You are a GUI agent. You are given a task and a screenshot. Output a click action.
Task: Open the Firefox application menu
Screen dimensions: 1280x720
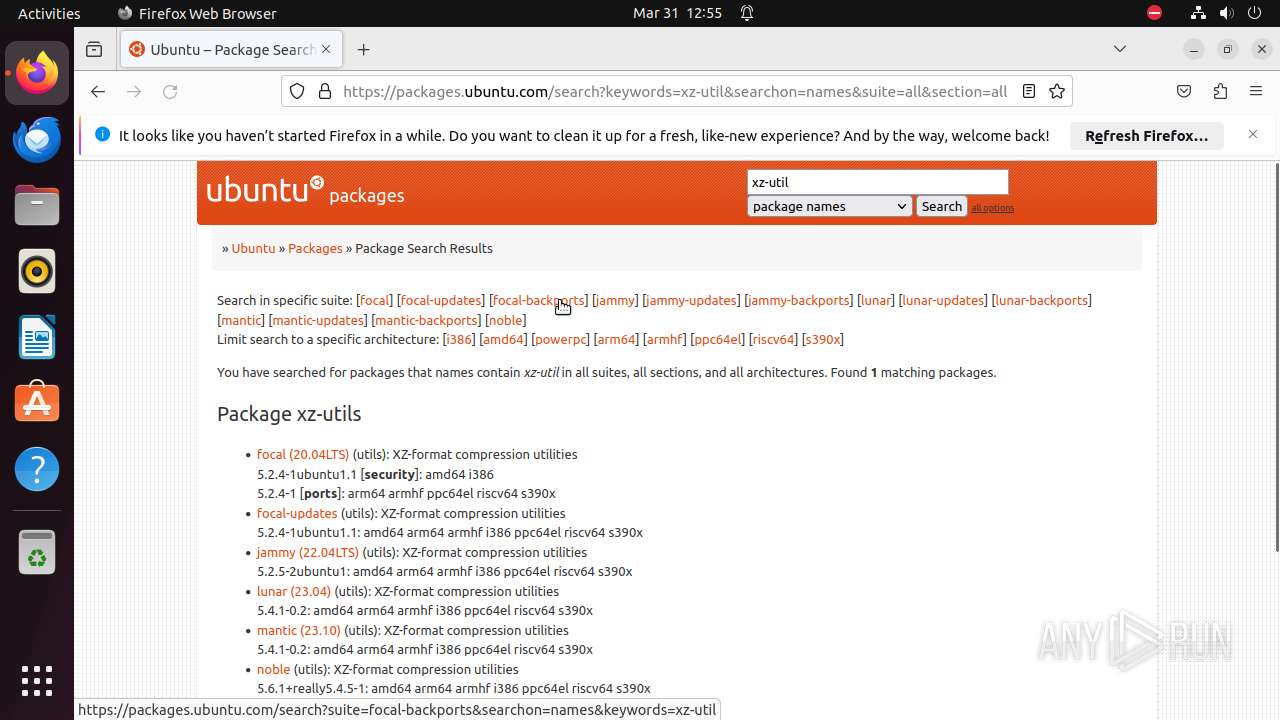pos(1256,91)
